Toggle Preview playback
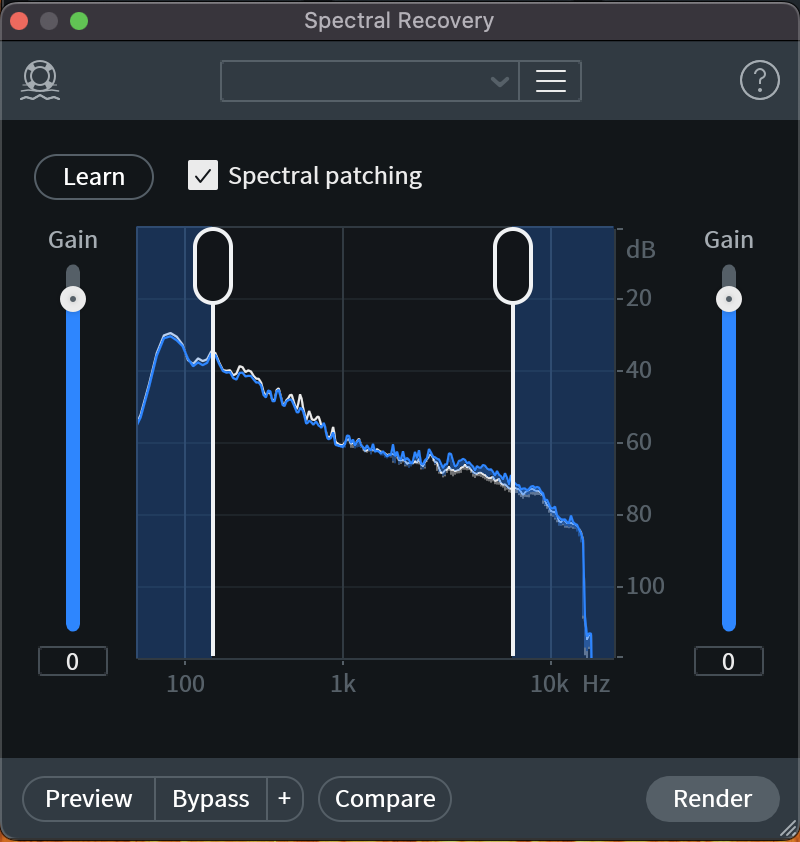The image size is (800, 842). point(88,799)
